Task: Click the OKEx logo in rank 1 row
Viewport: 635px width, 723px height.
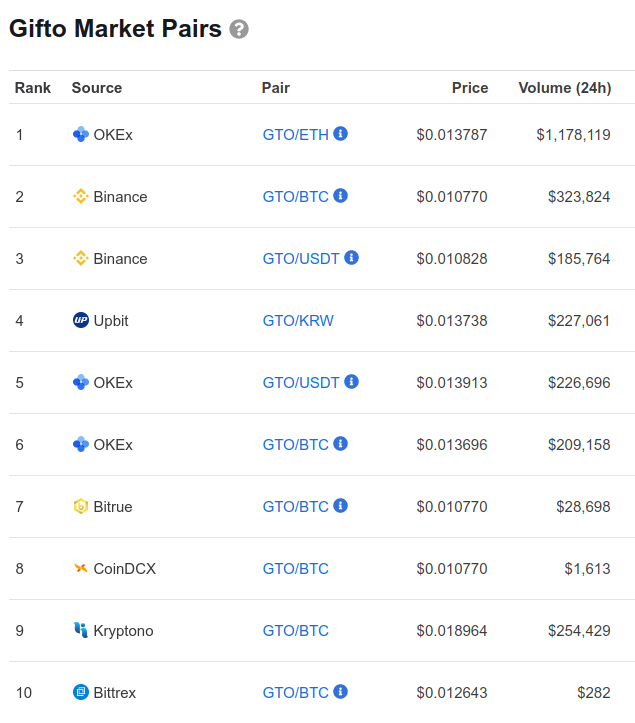Action: coord(81,135)
